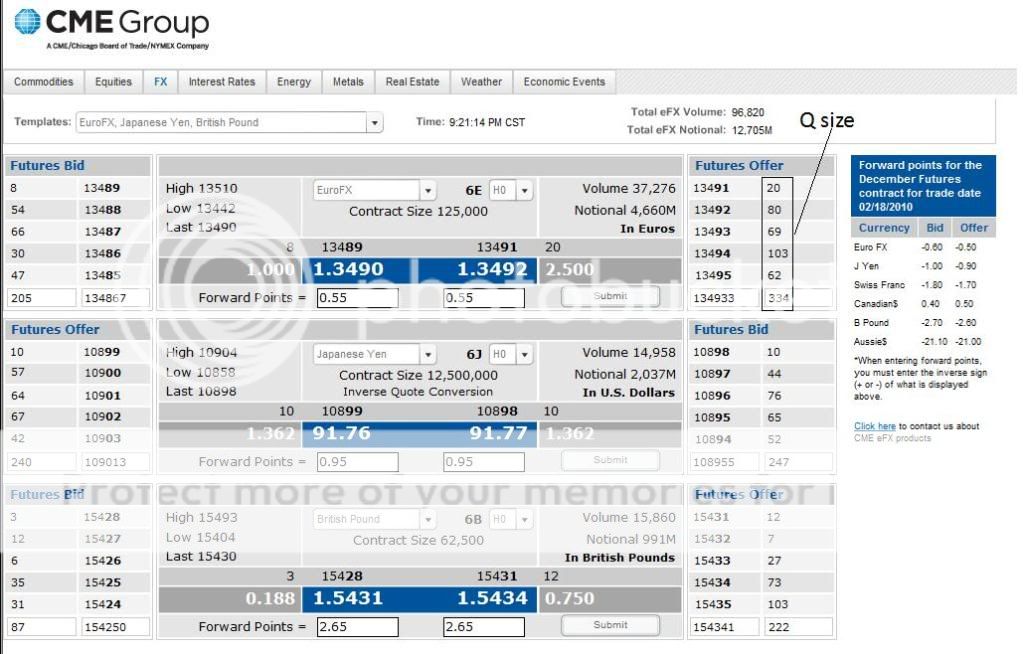This screenshot has width=1023, height=654.
Task: Click Swiss Franc row in forward points table
Action: 923,285
